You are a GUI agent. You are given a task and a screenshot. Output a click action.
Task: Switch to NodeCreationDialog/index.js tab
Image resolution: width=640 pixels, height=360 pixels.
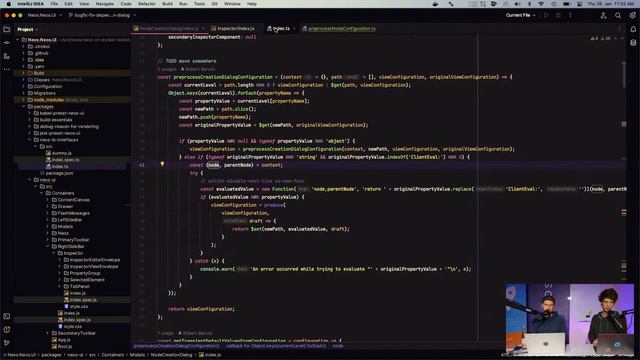(169, 29)
